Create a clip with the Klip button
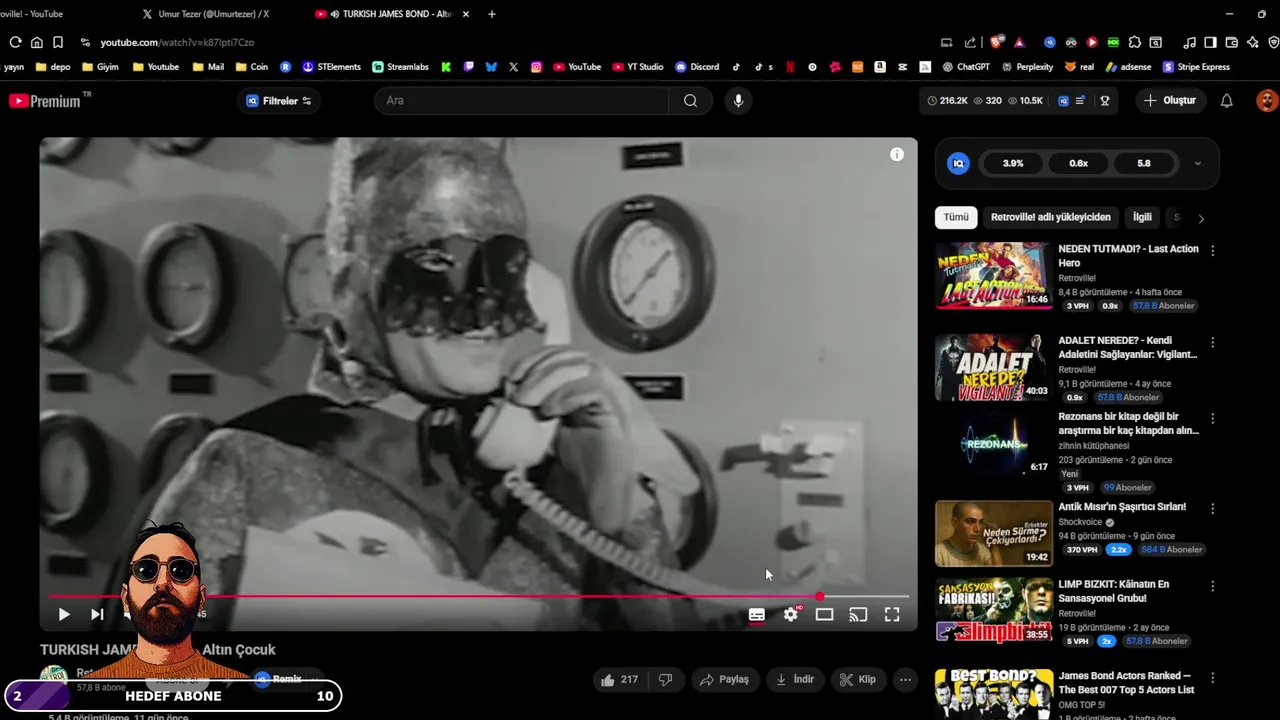 858,680
